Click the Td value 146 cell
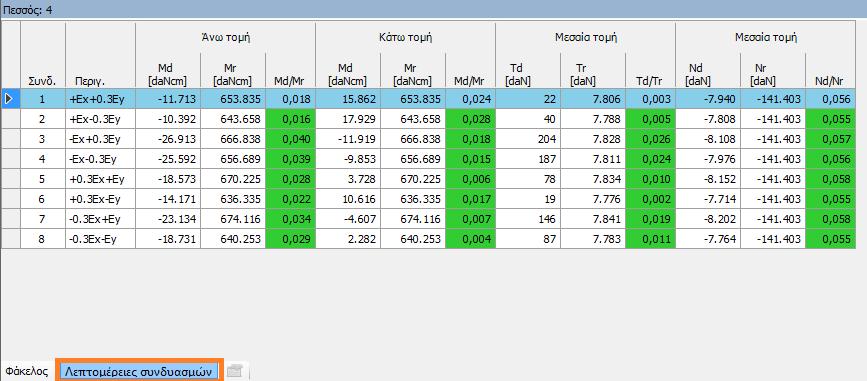The image size is (867, 381). click(x=527, y=218)
